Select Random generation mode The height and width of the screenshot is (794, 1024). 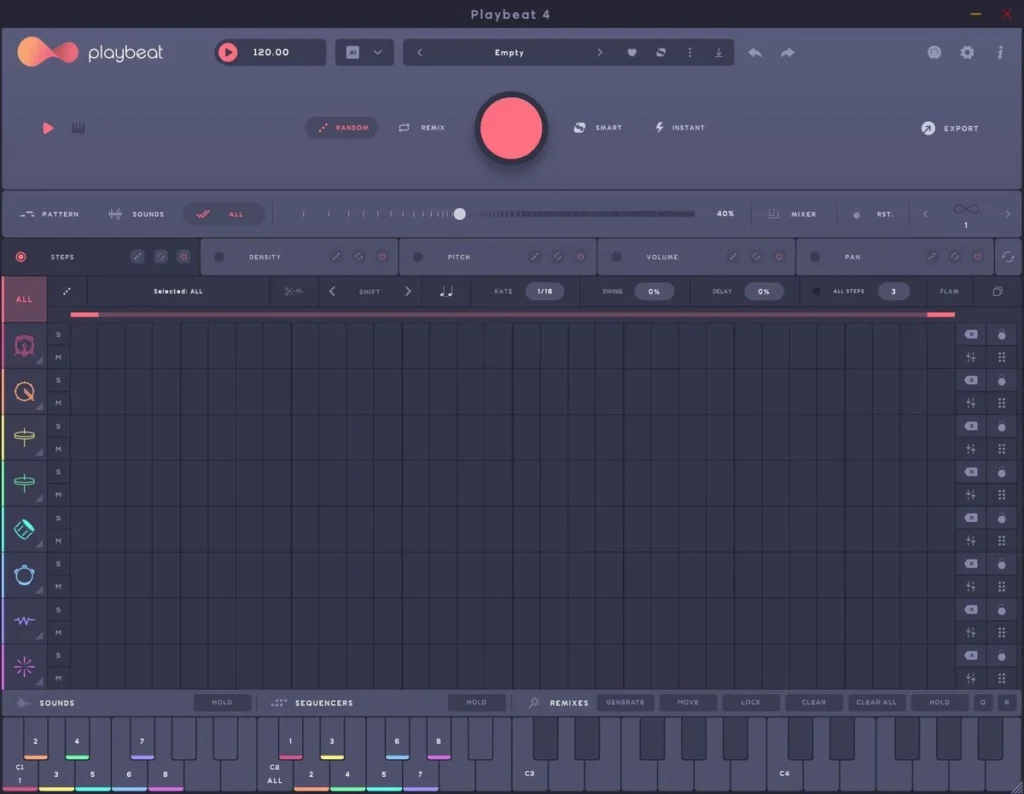pyautogui.click(x=343, y=128)
